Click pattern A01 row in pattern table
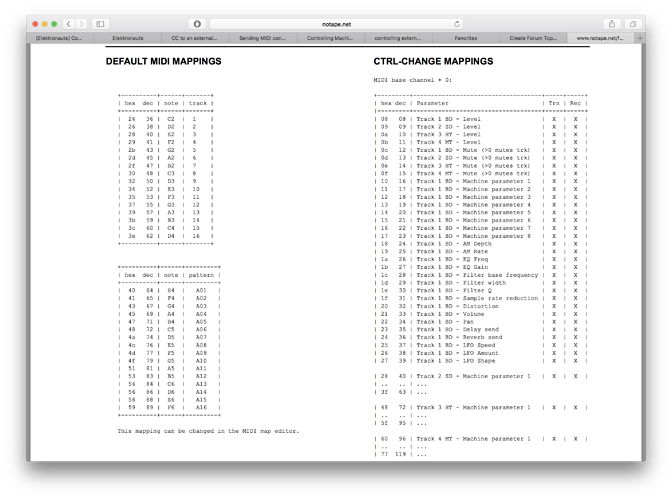This screenshot has height=499, width=672. 169,291
